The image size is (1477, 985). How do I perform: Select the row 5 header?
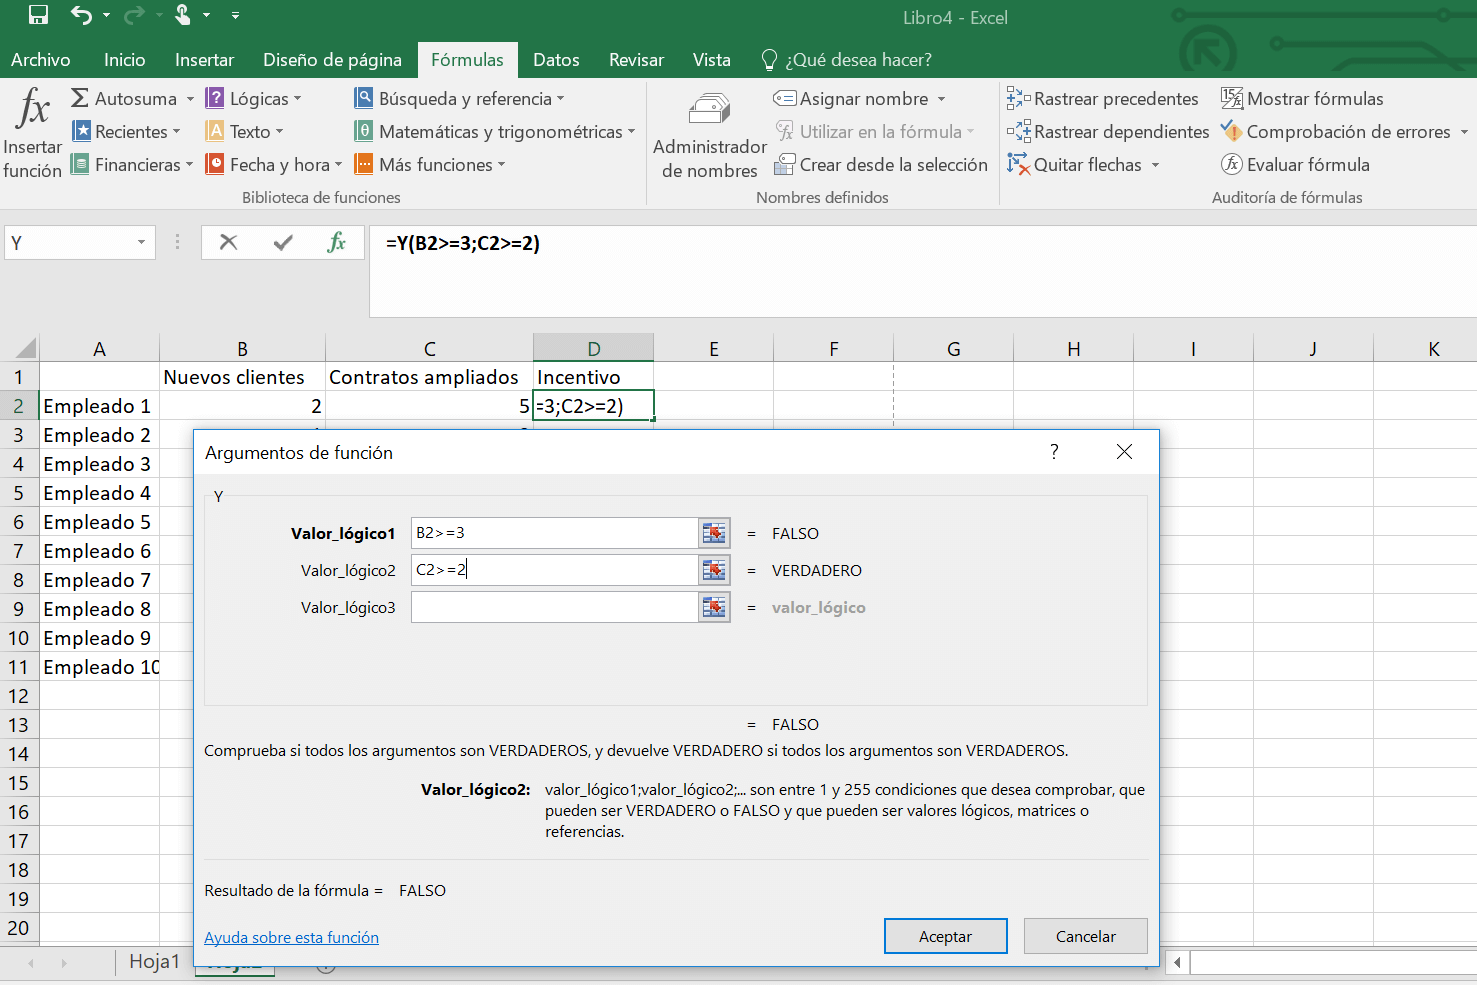coord(19,493)
